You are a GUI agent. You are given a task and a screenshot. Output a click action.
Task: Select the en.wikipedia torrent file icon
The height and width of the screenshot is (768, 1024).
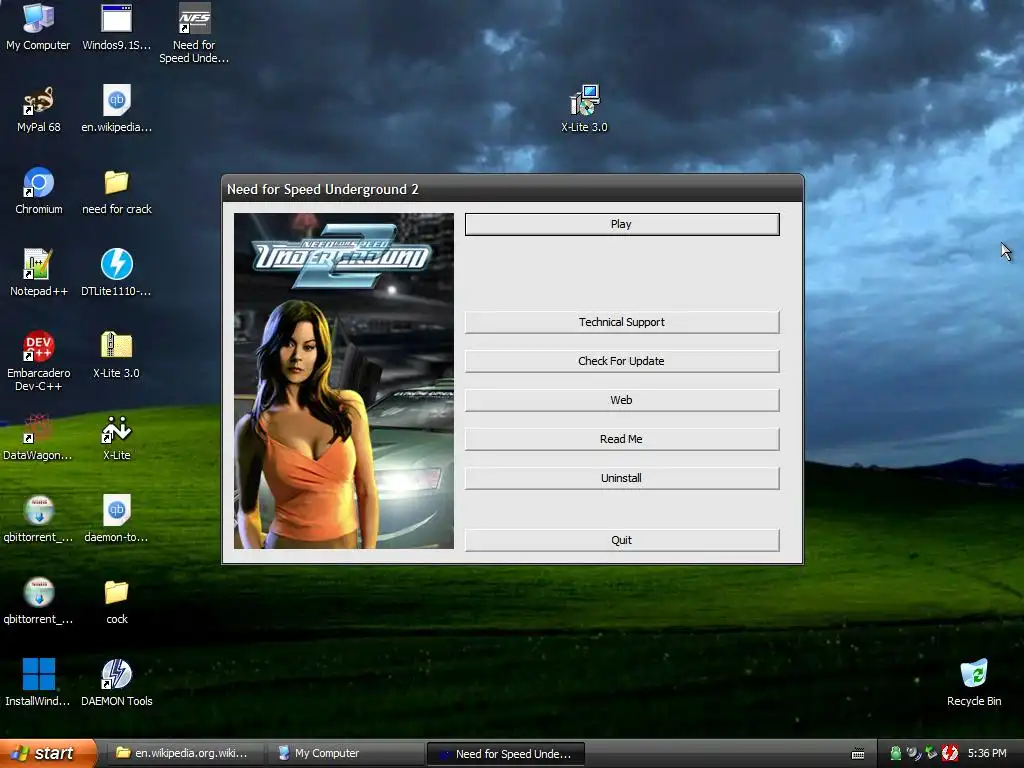click(x=116, y=109)
